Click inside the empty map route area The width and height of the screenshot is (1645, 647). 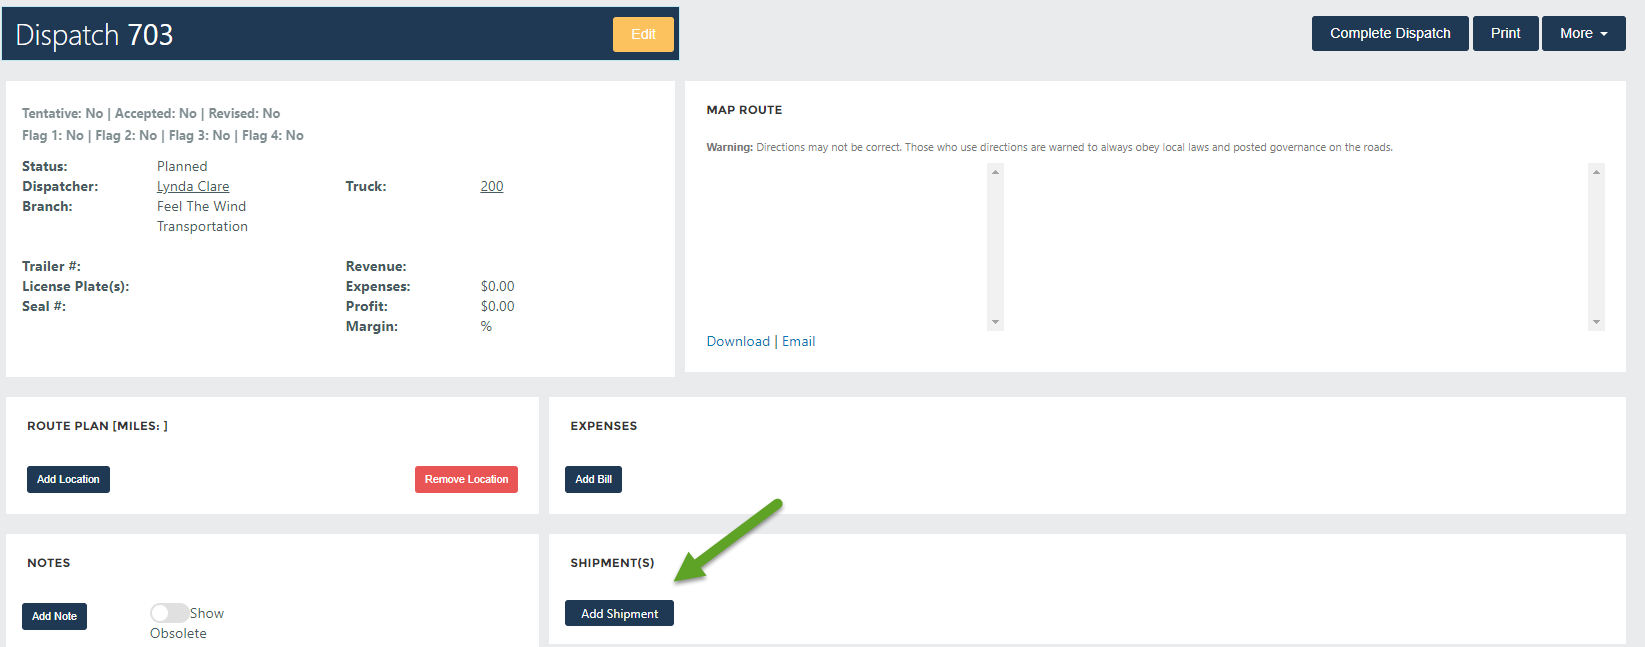tap(1295, 247)
